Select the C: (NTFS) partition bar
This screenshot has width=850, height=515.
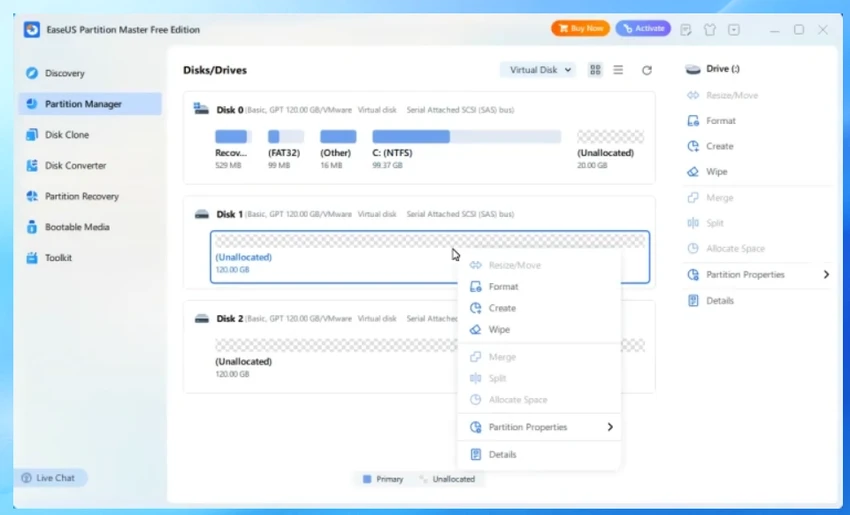click(x=466, y=137)
